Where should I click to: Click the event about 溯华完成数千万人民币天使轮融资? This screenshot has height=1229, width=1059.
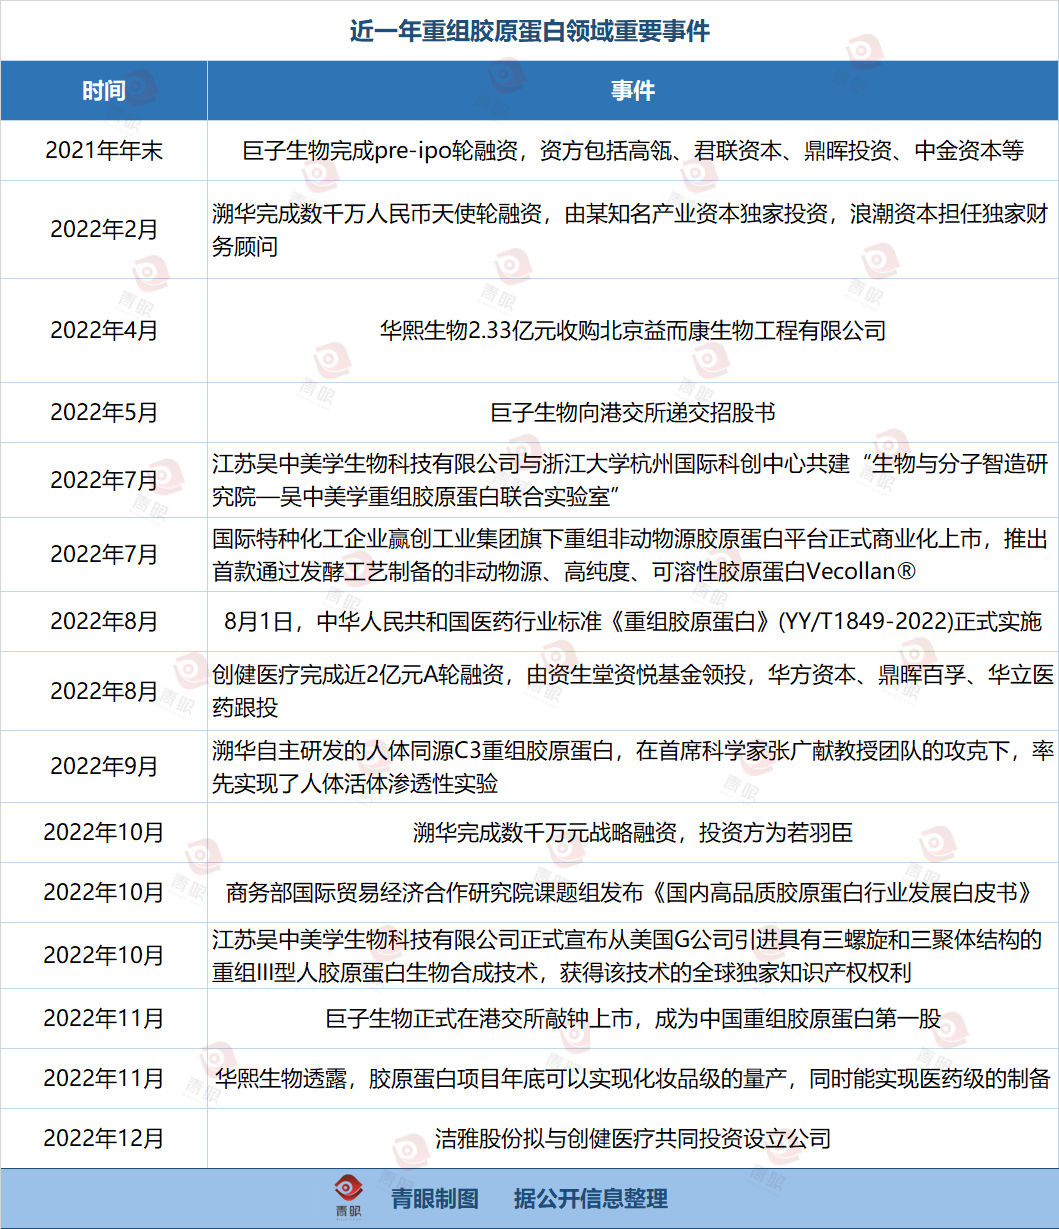pyautogui.click(x=633, y=229)
